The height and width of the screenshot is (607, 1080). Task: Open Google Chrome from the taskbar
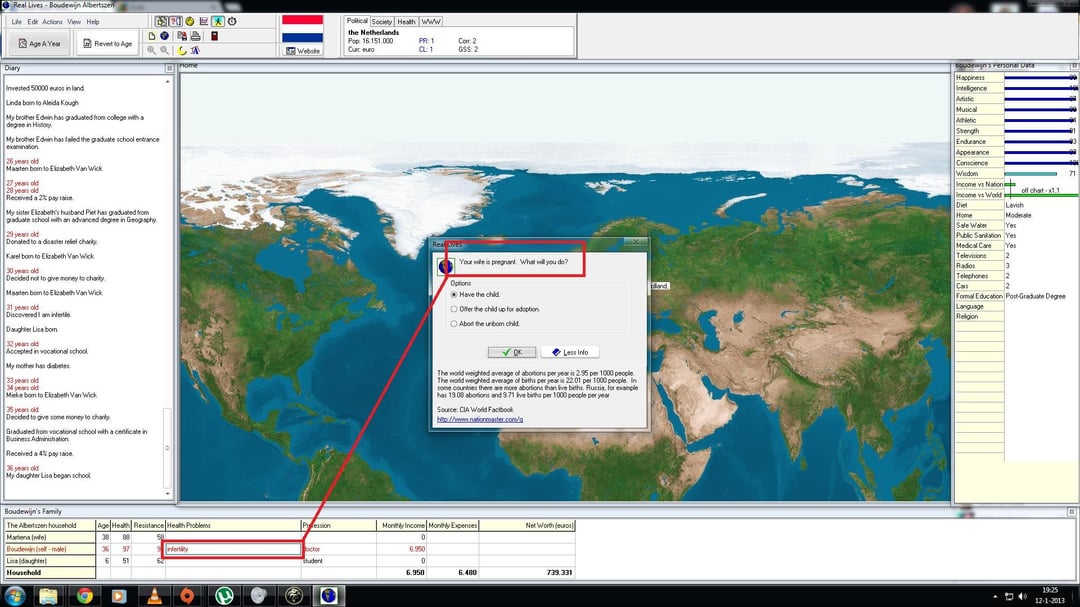85,596
